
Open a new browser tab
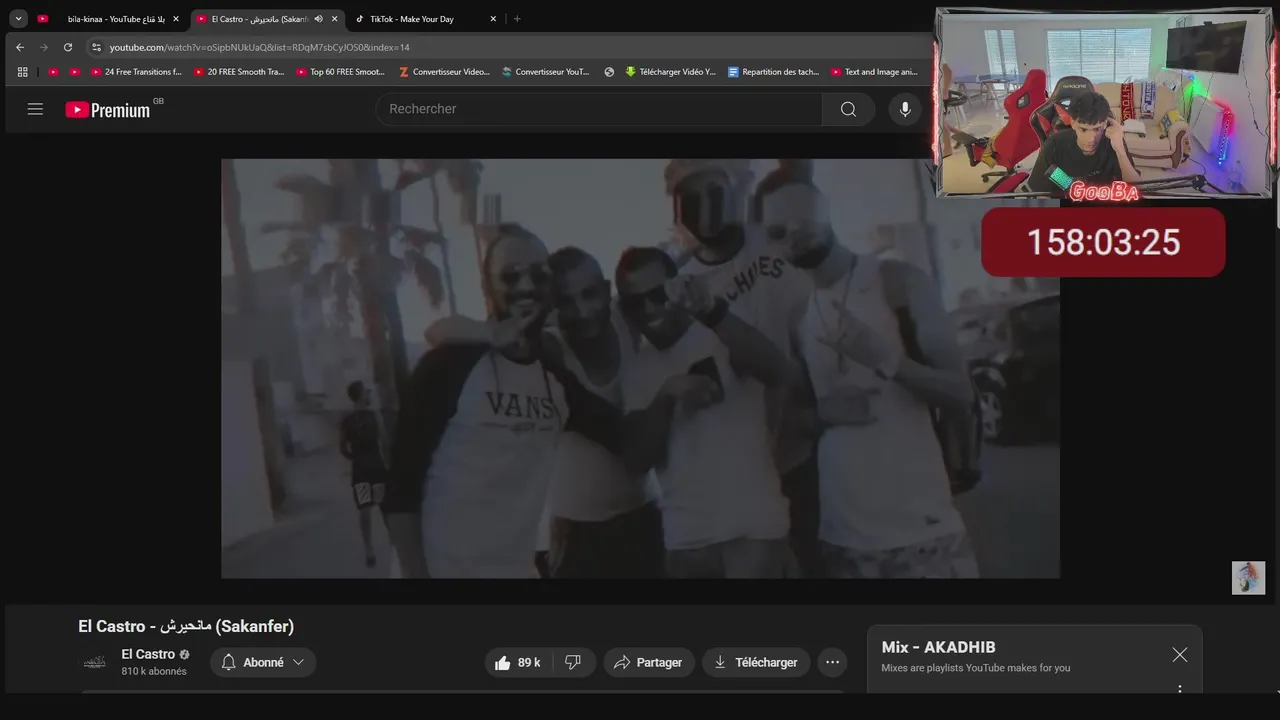(517, 19)
